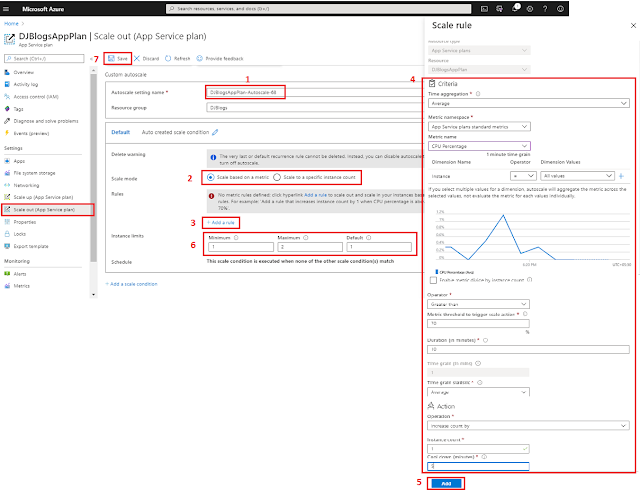
Task: Click the Duration in minutes field
Action: tap(528, 349)
